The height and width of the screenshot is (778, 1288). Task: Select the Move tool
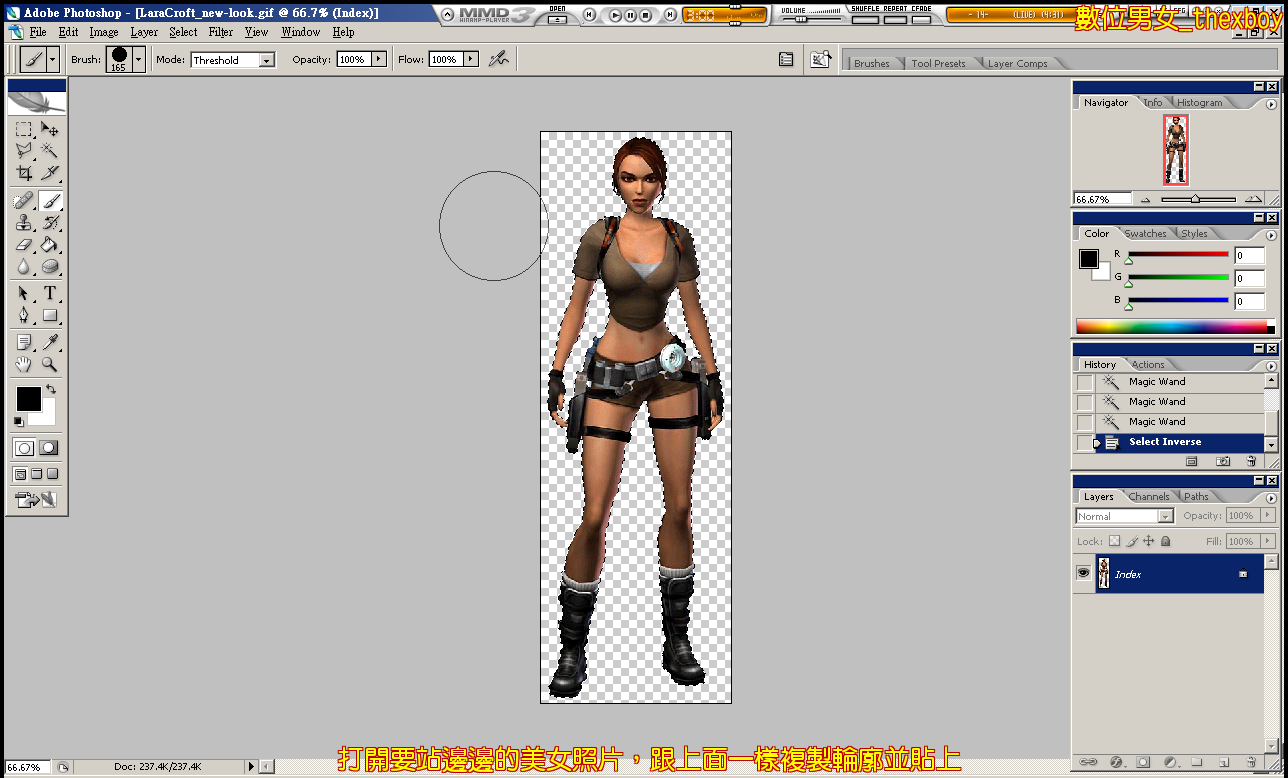(50, 129)
